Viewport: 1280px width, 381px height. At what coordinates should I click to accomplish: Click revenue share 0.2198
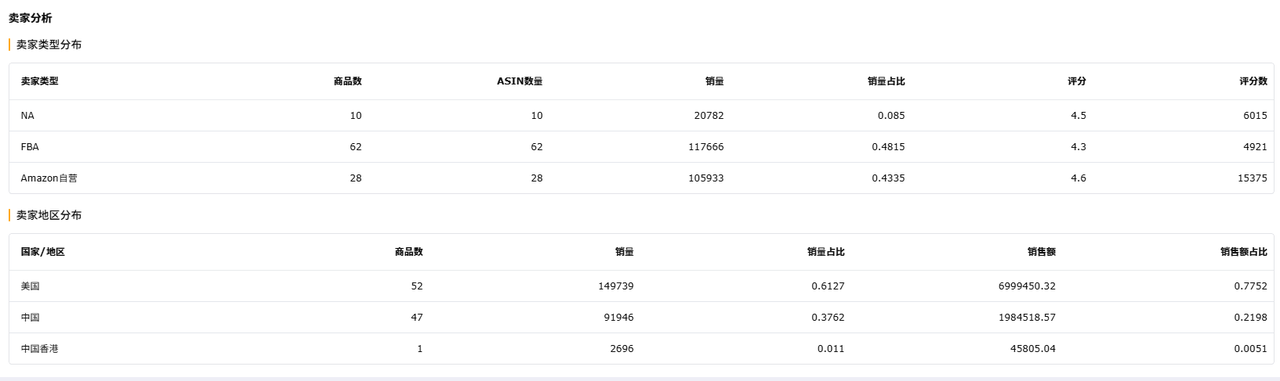tap(1251, 317)
